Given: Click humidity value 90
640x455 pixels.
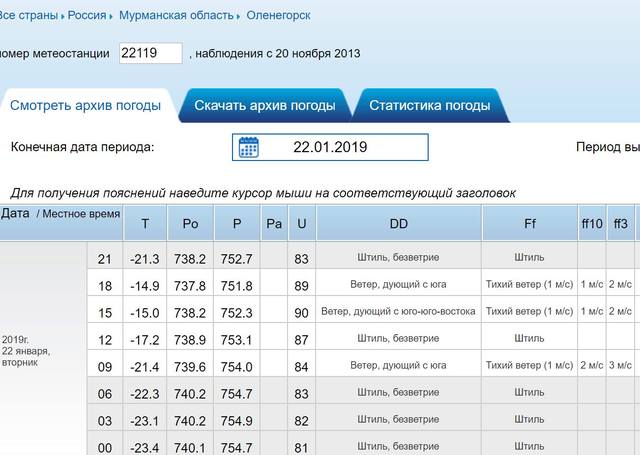Looking at the screenshot, I should click(x=301, y=313).
